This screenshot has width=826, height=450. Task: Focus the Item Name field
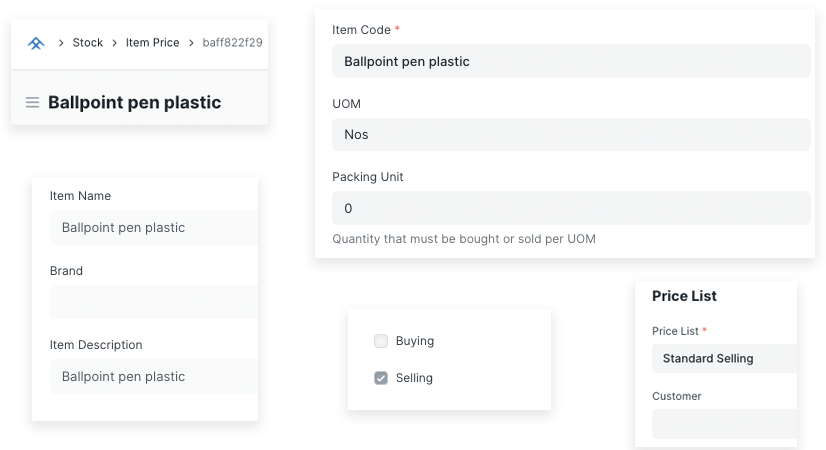tap(155, 228)
